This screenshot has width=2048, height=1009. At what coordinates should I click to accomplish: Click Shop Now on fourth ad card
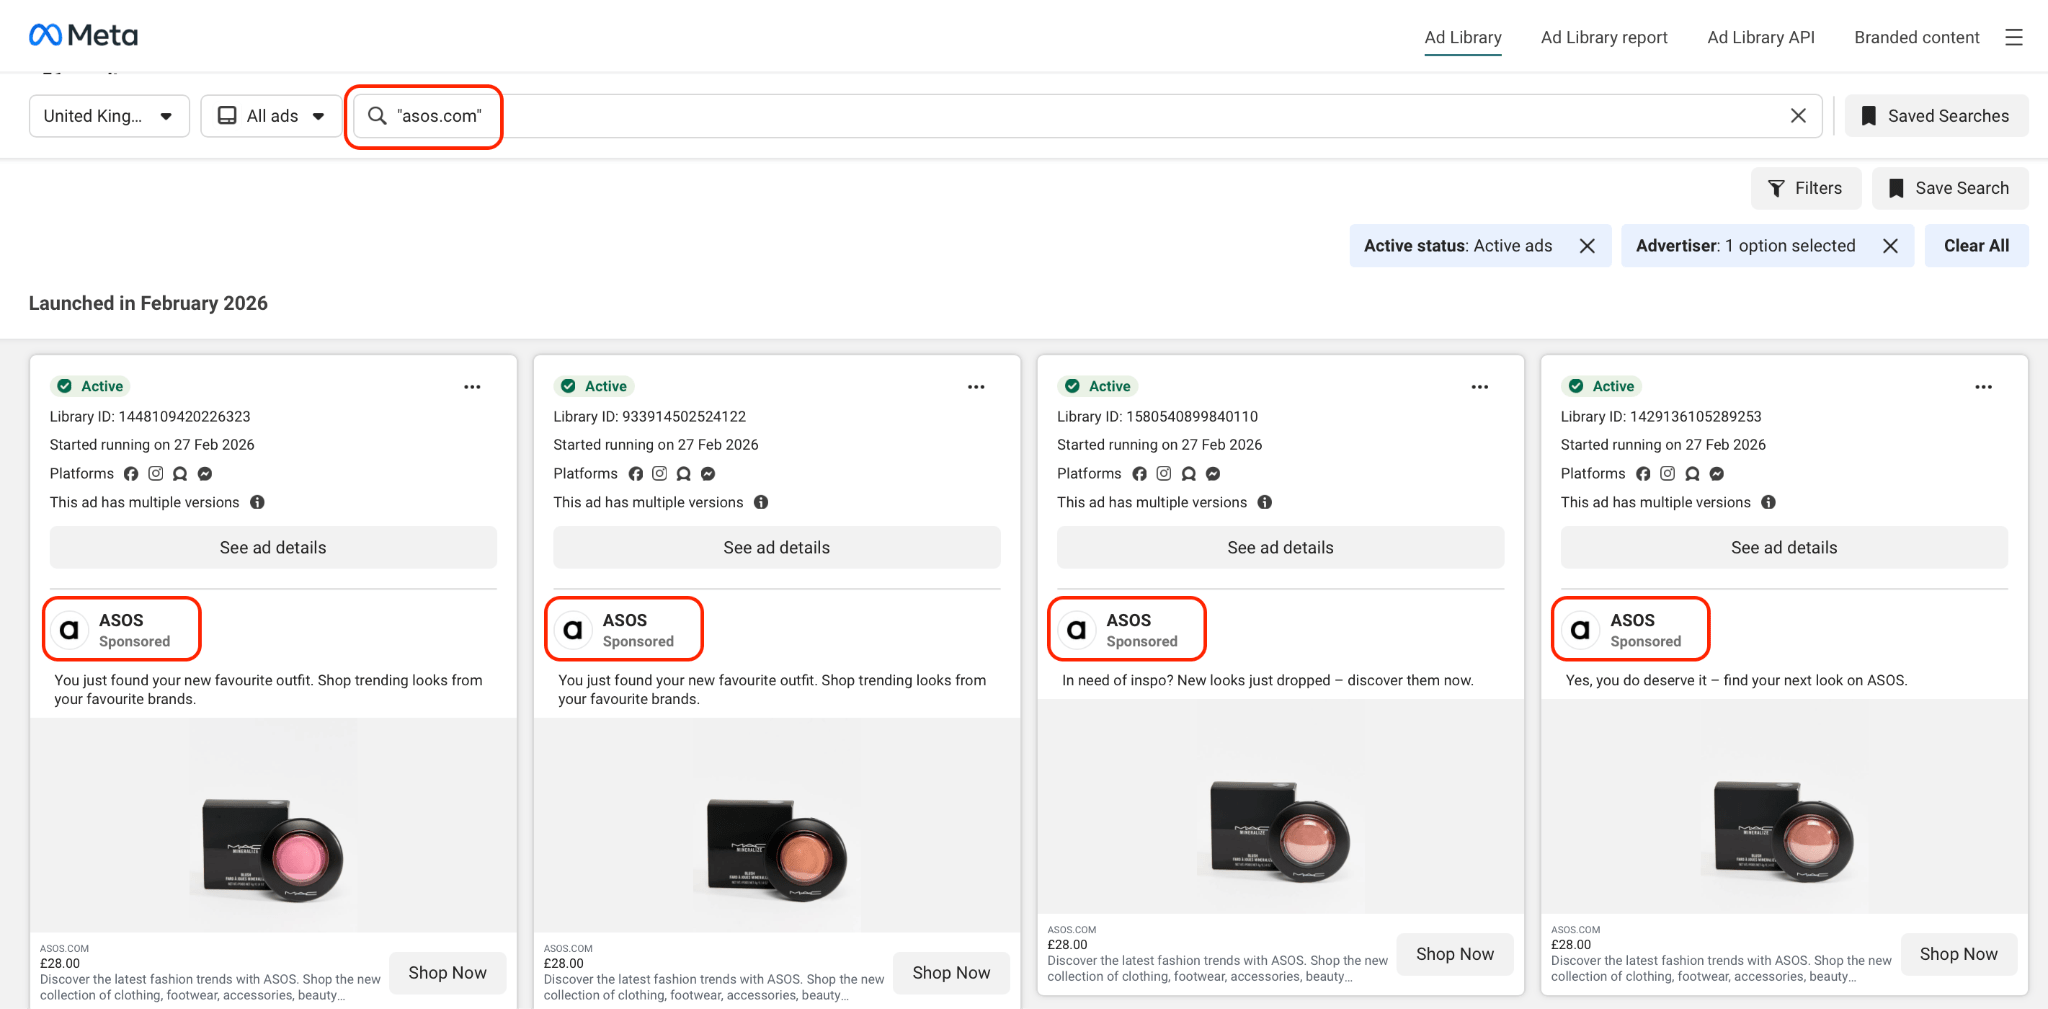click(1958, 954)
